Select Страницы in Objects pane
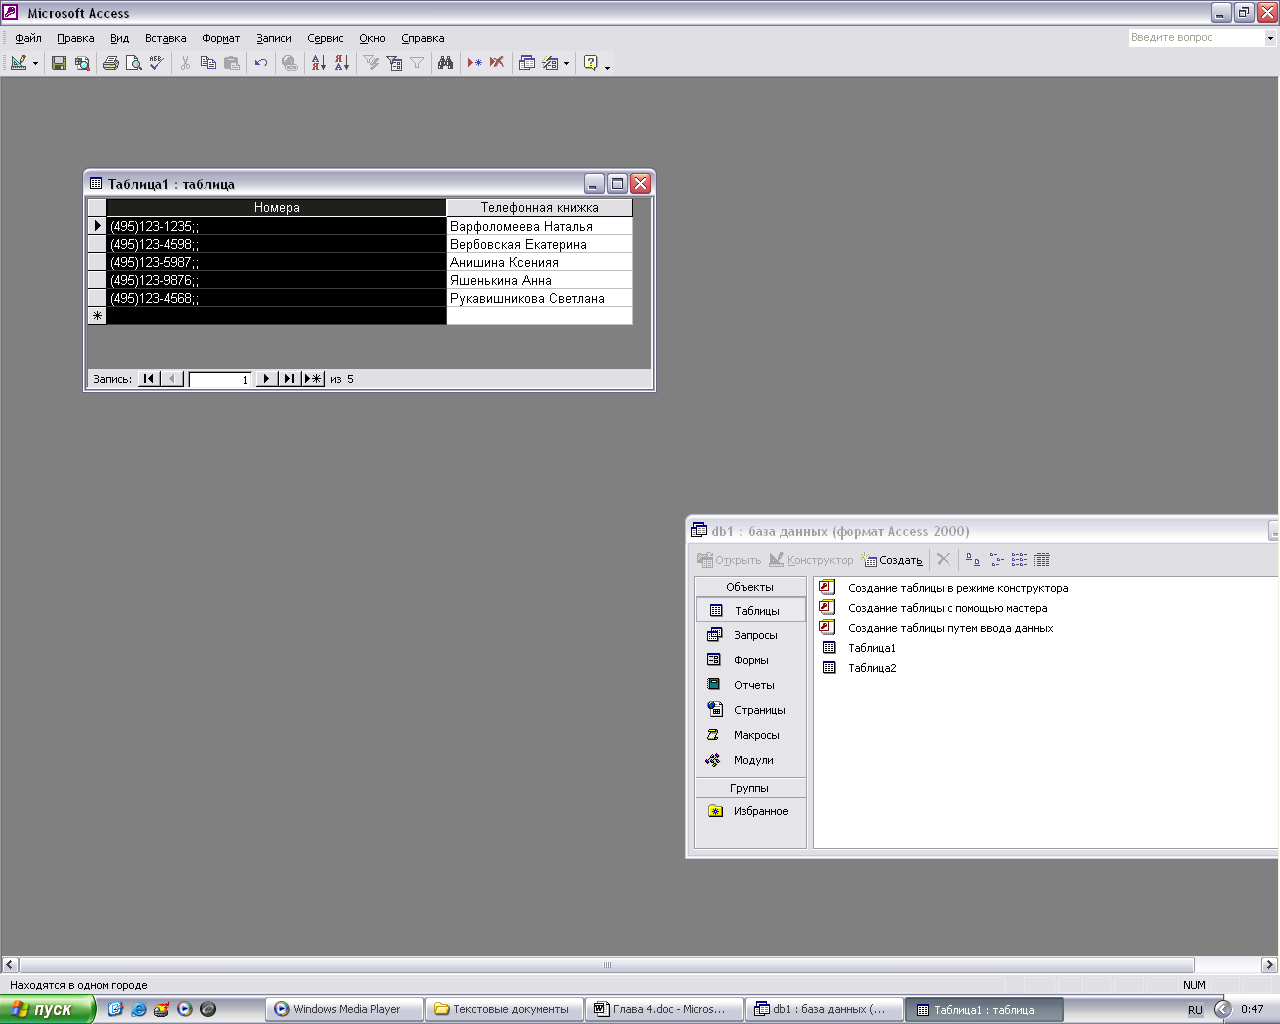 click(750, 711)
